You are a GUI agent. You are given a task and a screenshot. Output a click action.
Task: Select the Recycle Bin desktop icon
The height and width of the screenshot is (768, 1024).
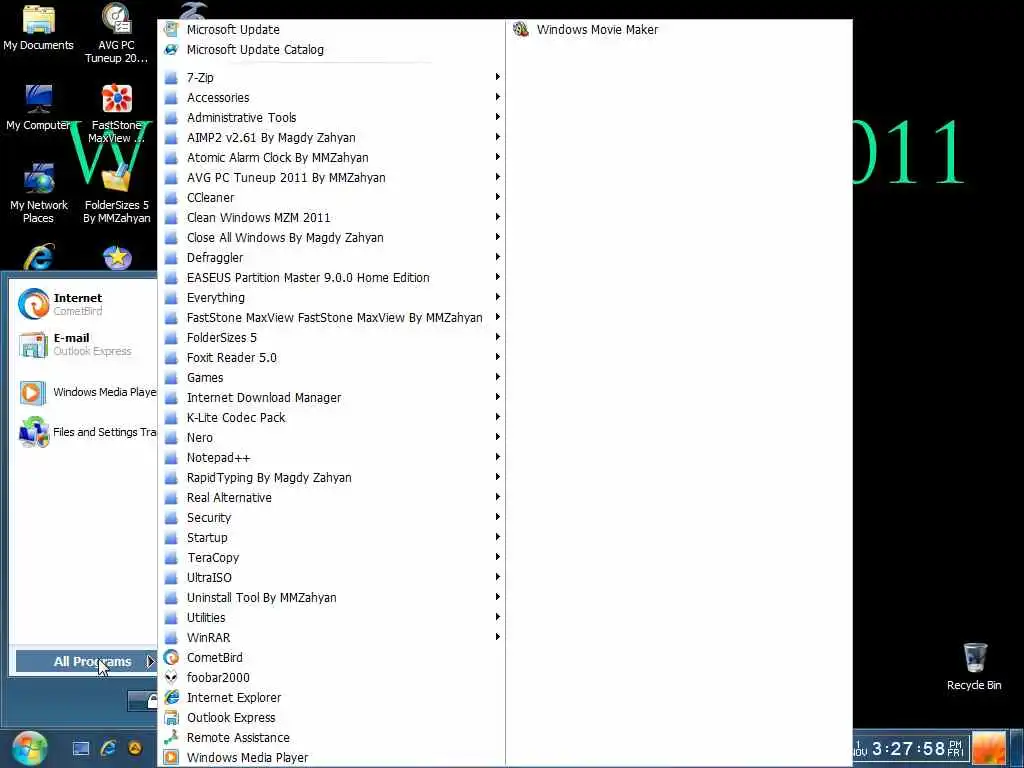(974, 667)
